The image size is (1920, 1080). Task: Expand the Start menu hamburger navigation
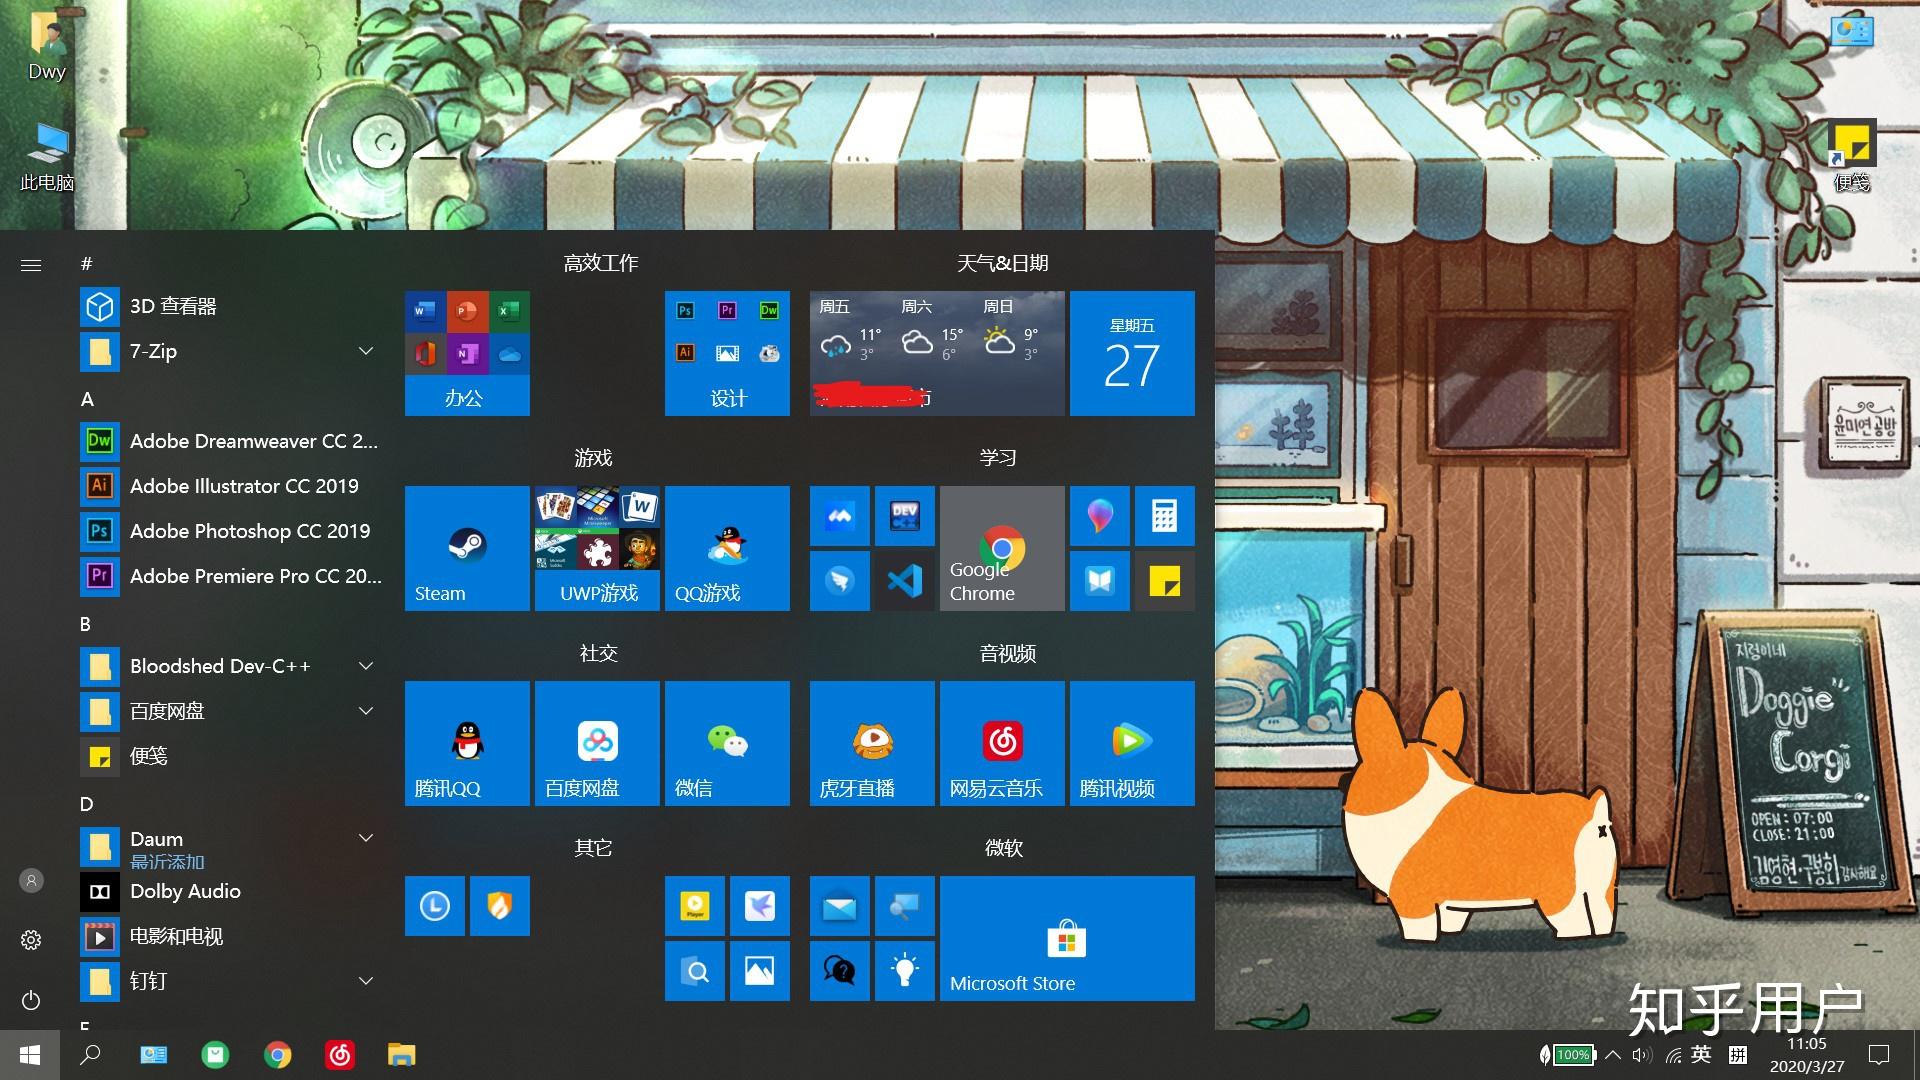click(x=31, y=265)
